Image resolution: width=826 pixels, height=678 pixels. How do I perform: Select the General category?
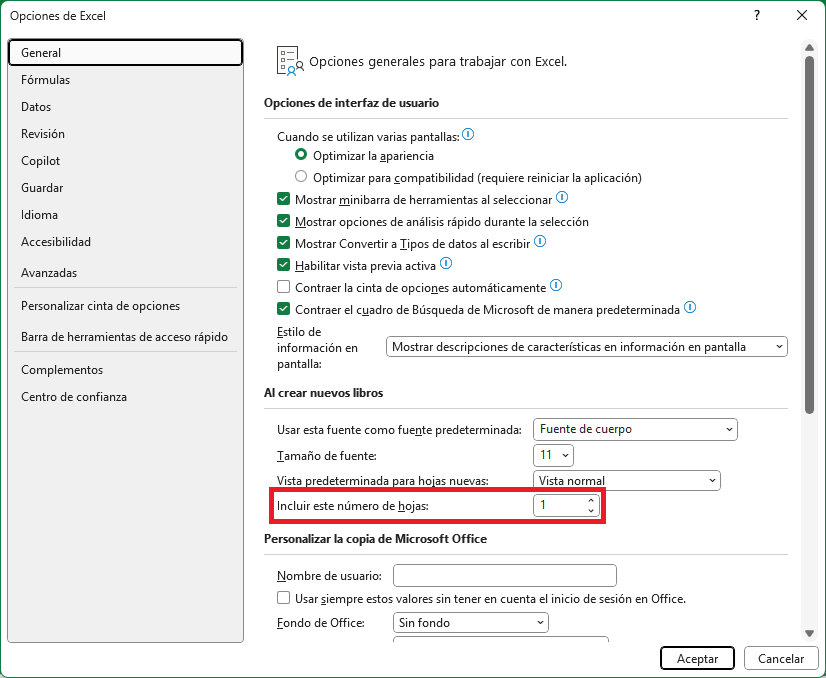pyautogui.click(x=125, y=53)
